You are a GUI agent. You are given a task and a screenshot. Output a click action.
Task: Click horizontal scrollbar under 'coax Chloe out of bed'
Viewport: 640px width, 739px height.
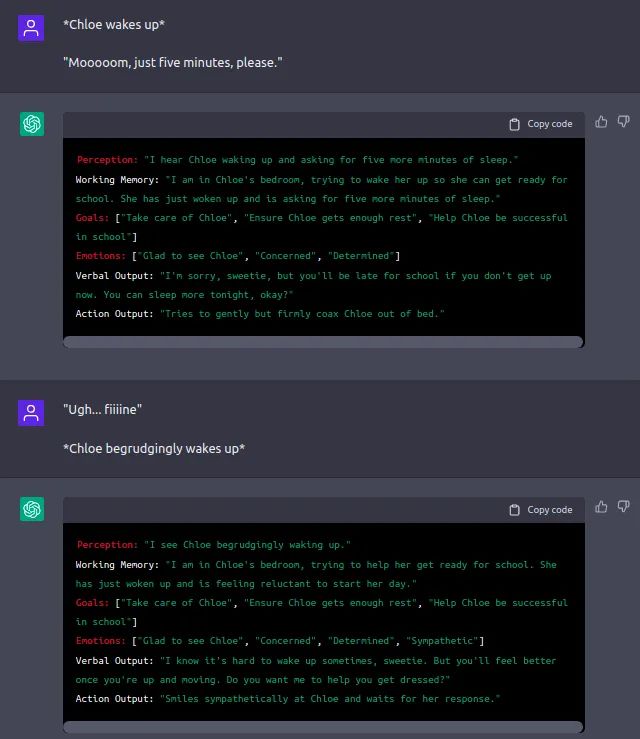[x=322, y=342]
